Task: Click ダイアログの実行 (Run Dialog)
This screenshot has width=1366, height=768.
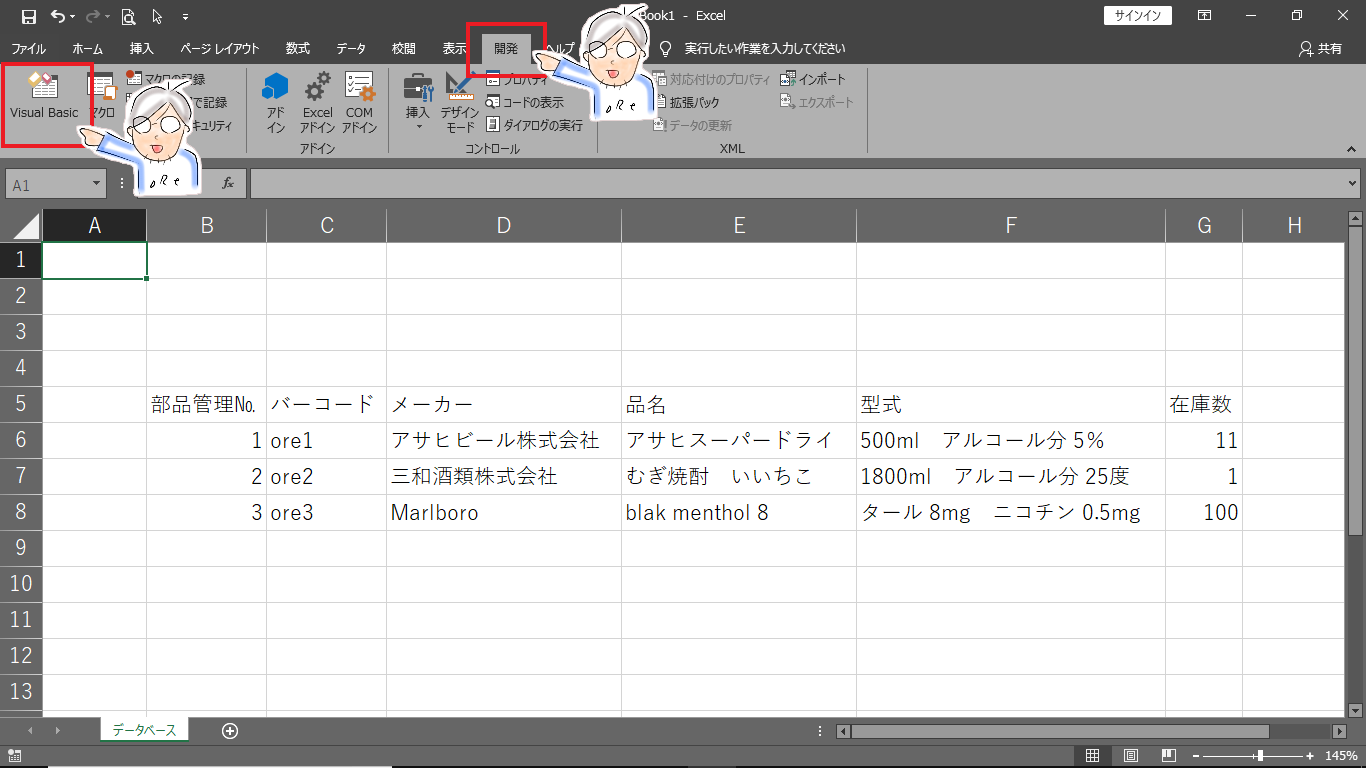Action: click(x=534, y=125)
